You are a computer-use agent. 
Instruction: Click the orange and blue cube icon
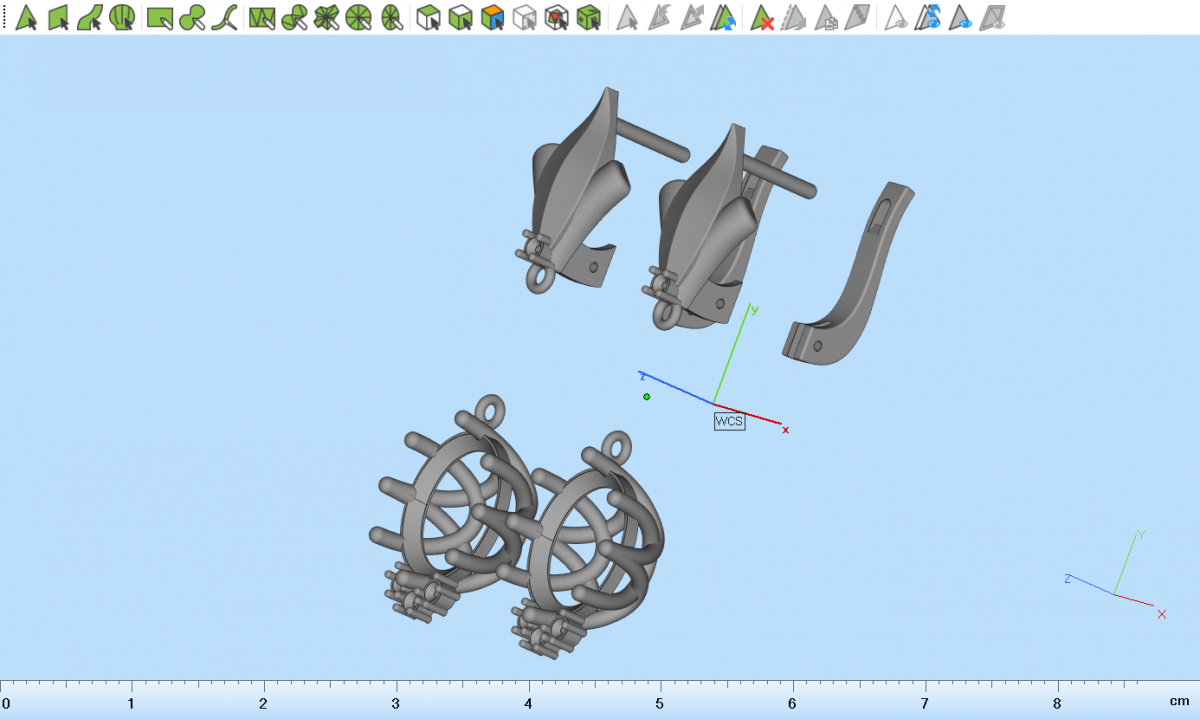point(491,17)
